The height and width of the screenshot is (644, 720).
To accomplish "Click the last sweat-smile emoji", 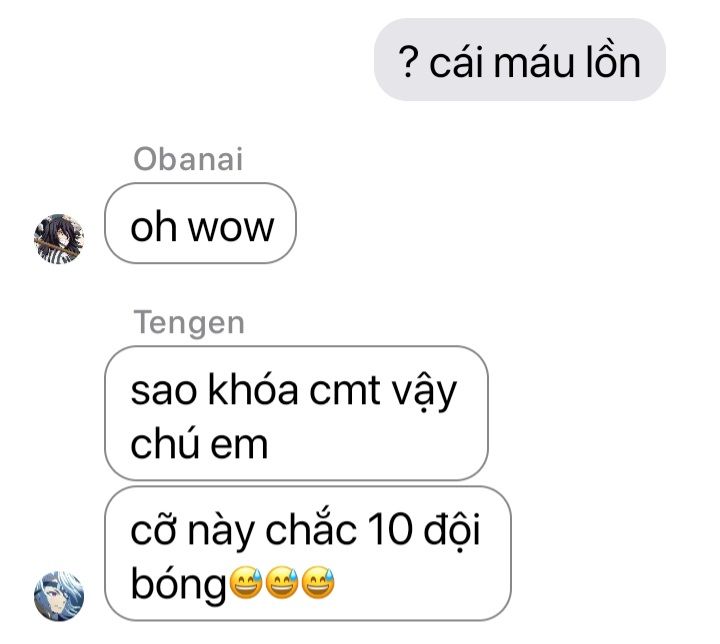I will point(318,582).
